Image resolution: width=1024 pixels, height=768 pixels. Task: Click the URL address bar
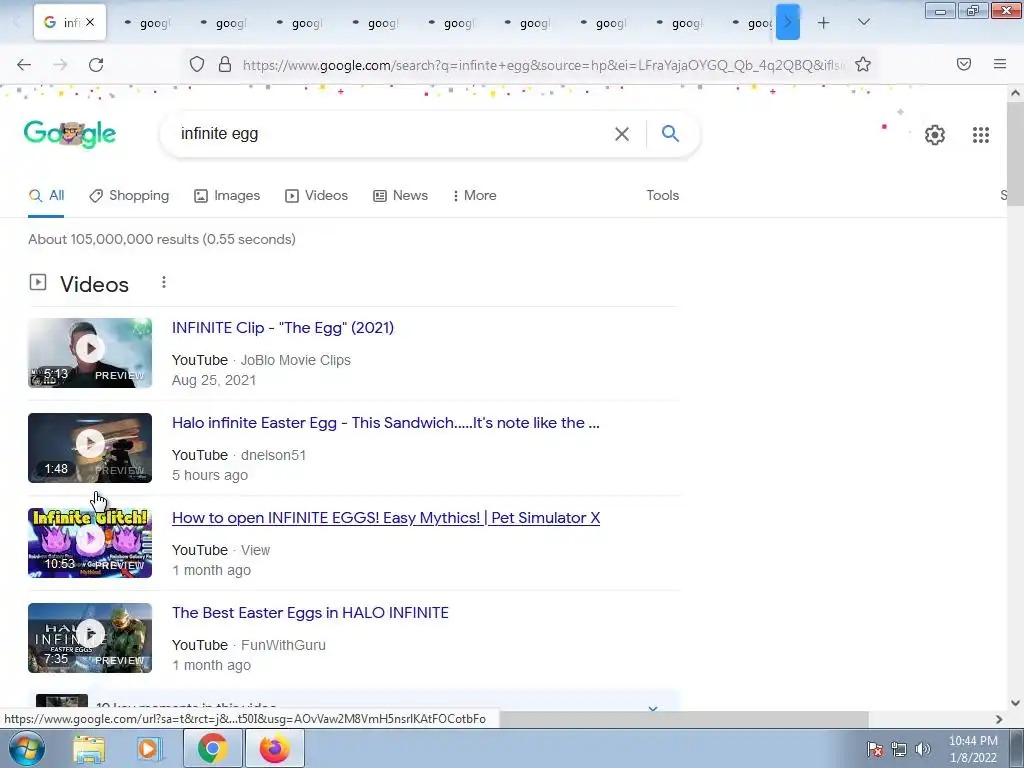click(x=543, y=65)
